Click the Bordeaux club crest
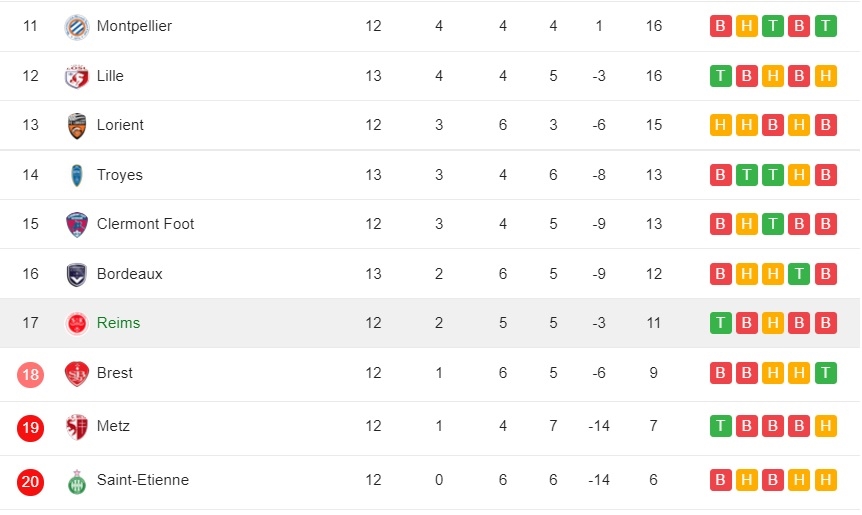 click(76, 274)
